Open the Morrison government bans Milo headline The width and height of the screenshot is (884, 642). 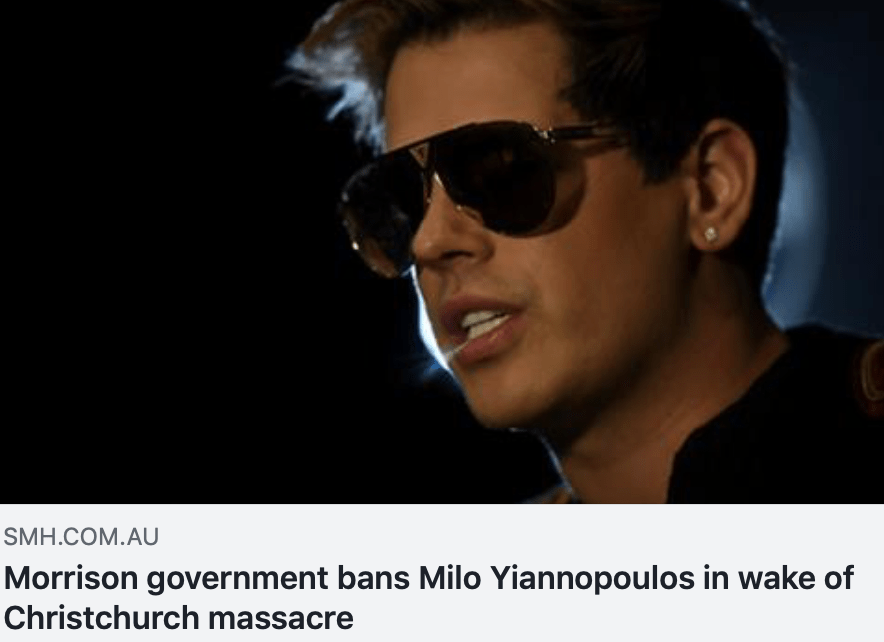point(428,597)
